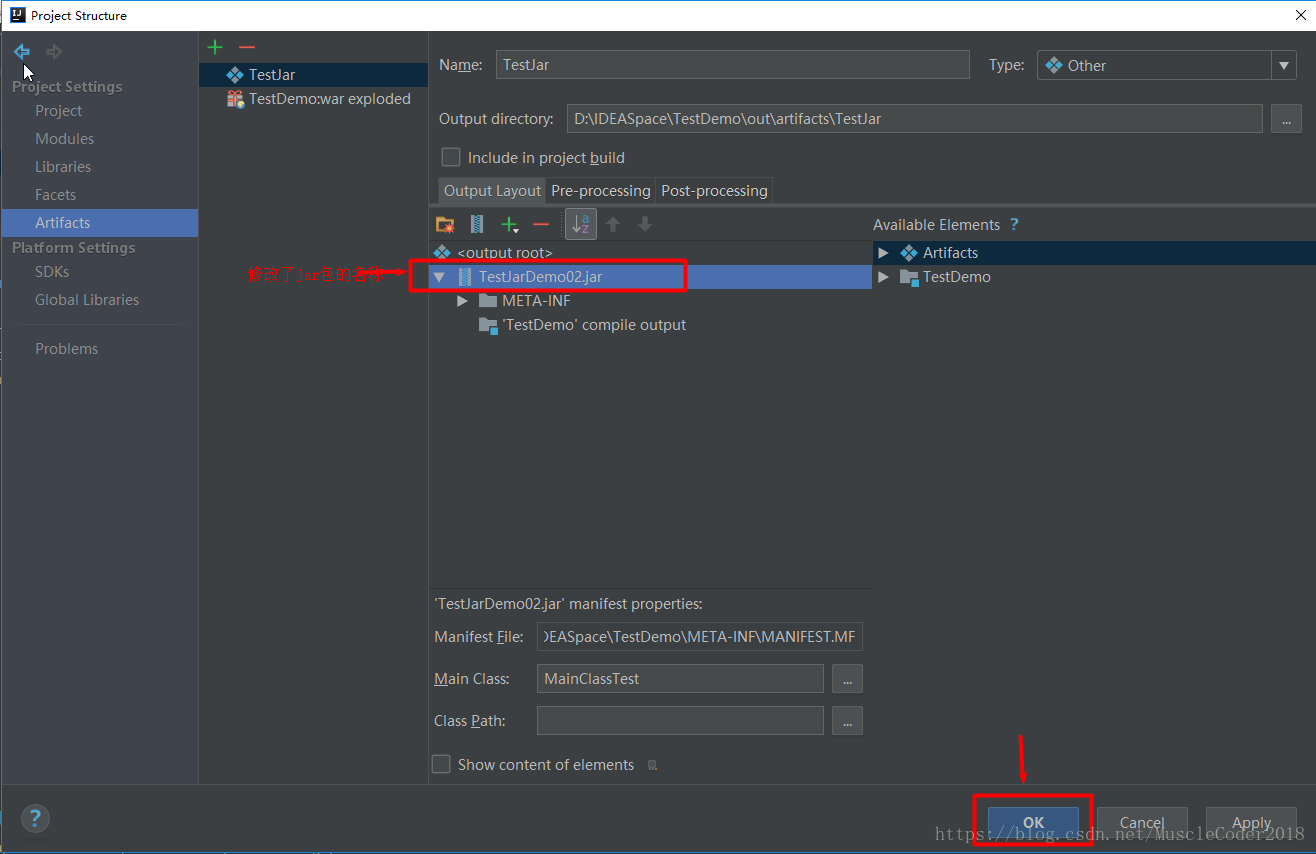Add a new artifact with green plus

[215, 47]
